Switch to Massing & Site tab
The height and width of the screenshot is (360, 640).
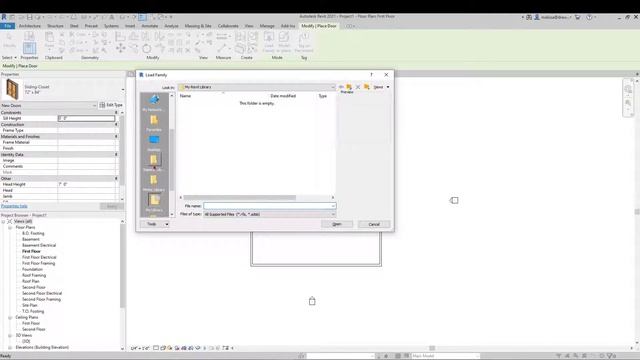pos(198,26)
